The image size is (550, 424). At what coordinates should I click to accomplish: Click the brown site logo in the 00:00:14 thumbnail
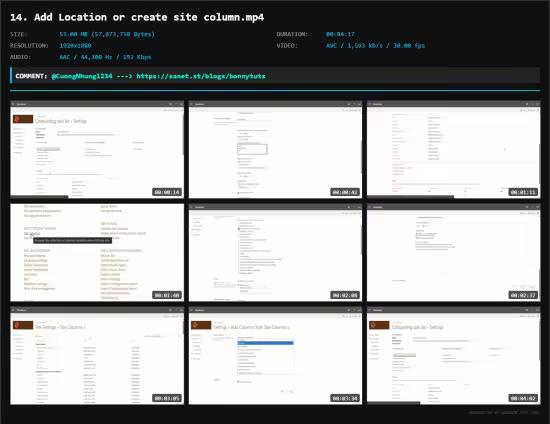tap(23, 119)
